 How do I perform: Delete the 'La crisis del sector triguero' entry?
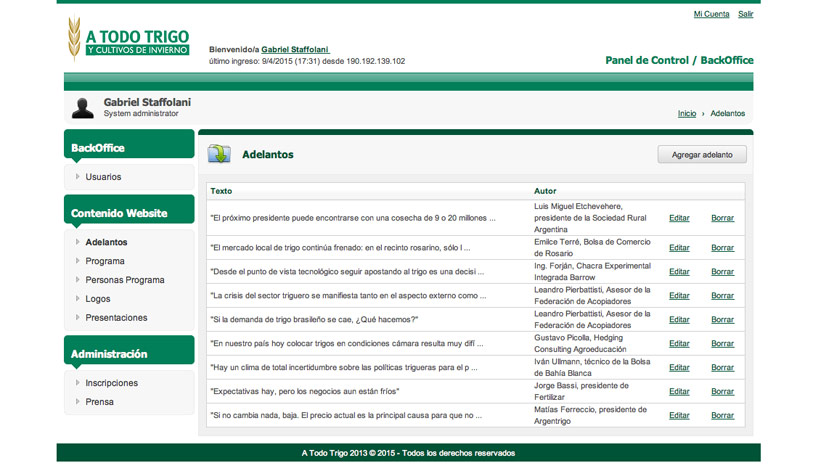click(722, 295)
